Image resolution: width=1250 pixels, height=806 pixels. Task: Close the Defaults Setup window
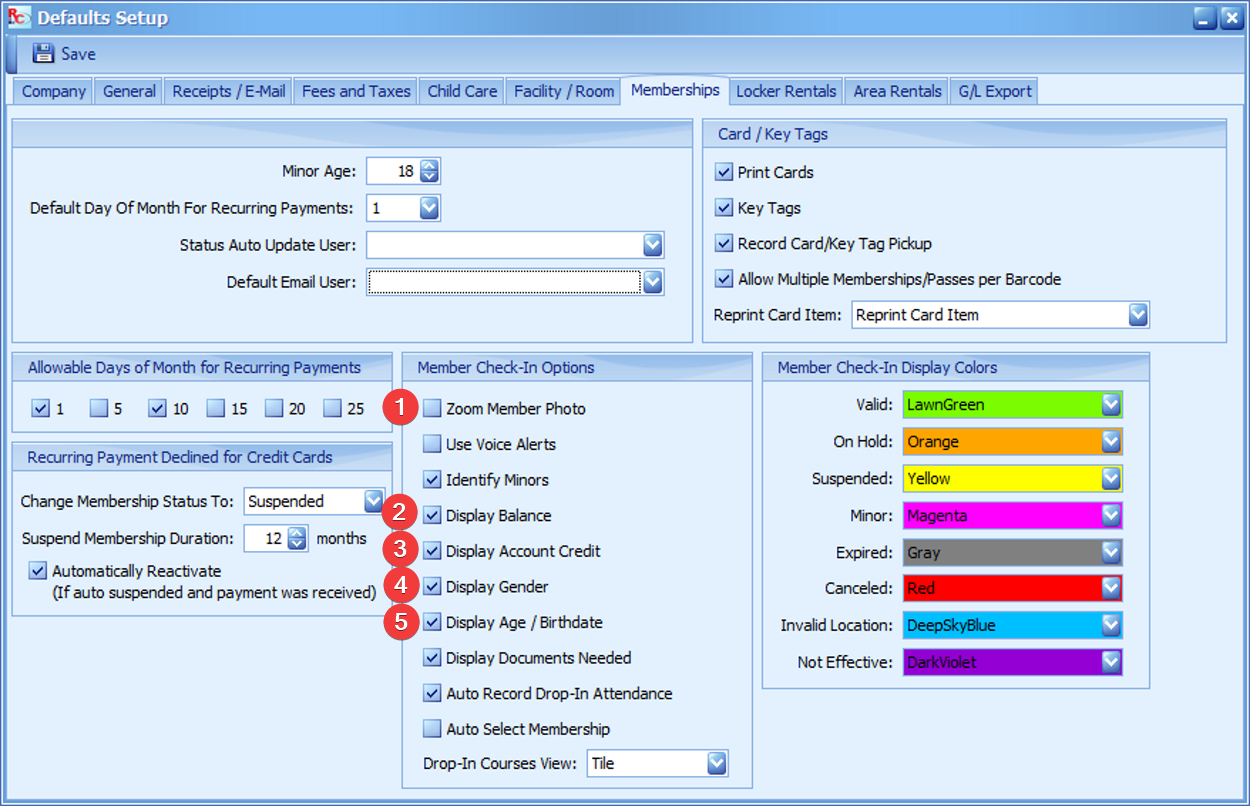(x=1230, y=17)
